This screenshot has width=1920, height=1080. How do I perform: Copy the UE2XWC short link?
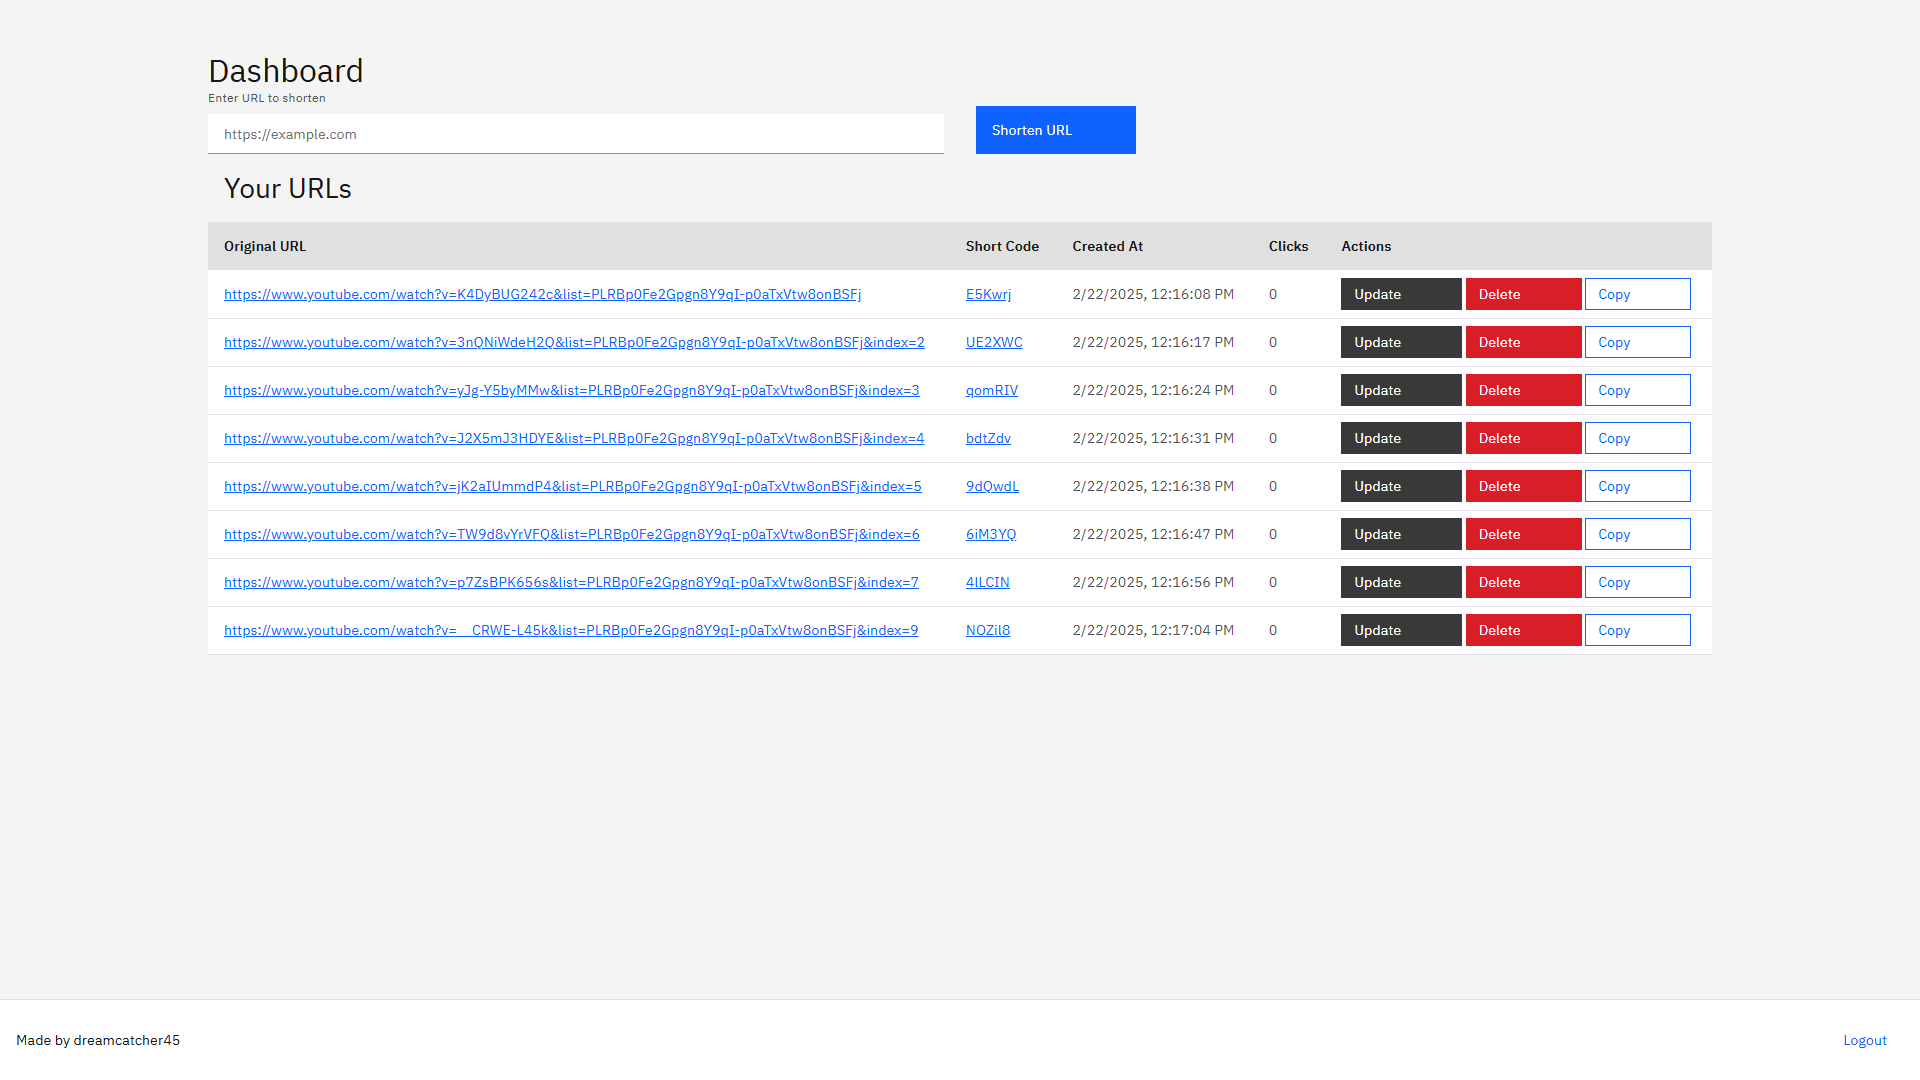tap(1638, 342)
